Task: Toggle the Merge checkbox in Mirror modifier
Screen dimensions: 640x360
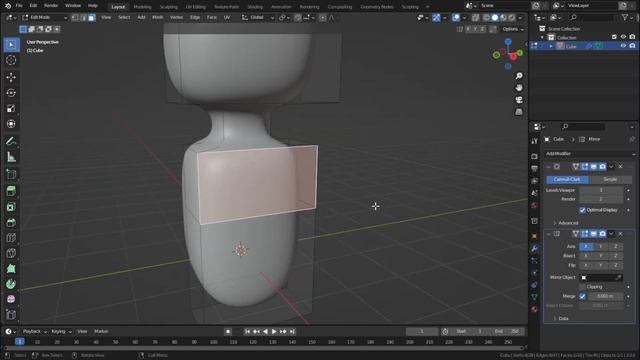Action: click(x=582, y=296)
